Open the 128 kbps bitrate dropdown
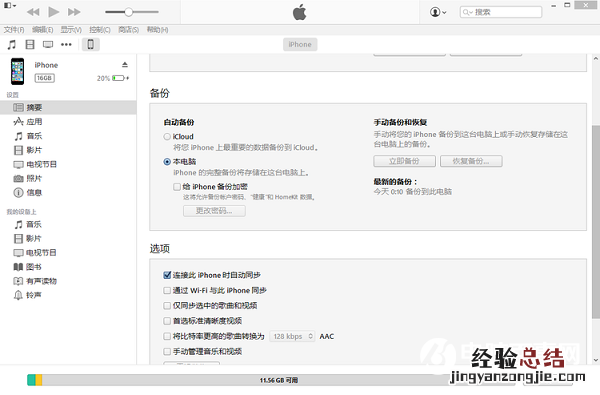 [x=292, y=336]
